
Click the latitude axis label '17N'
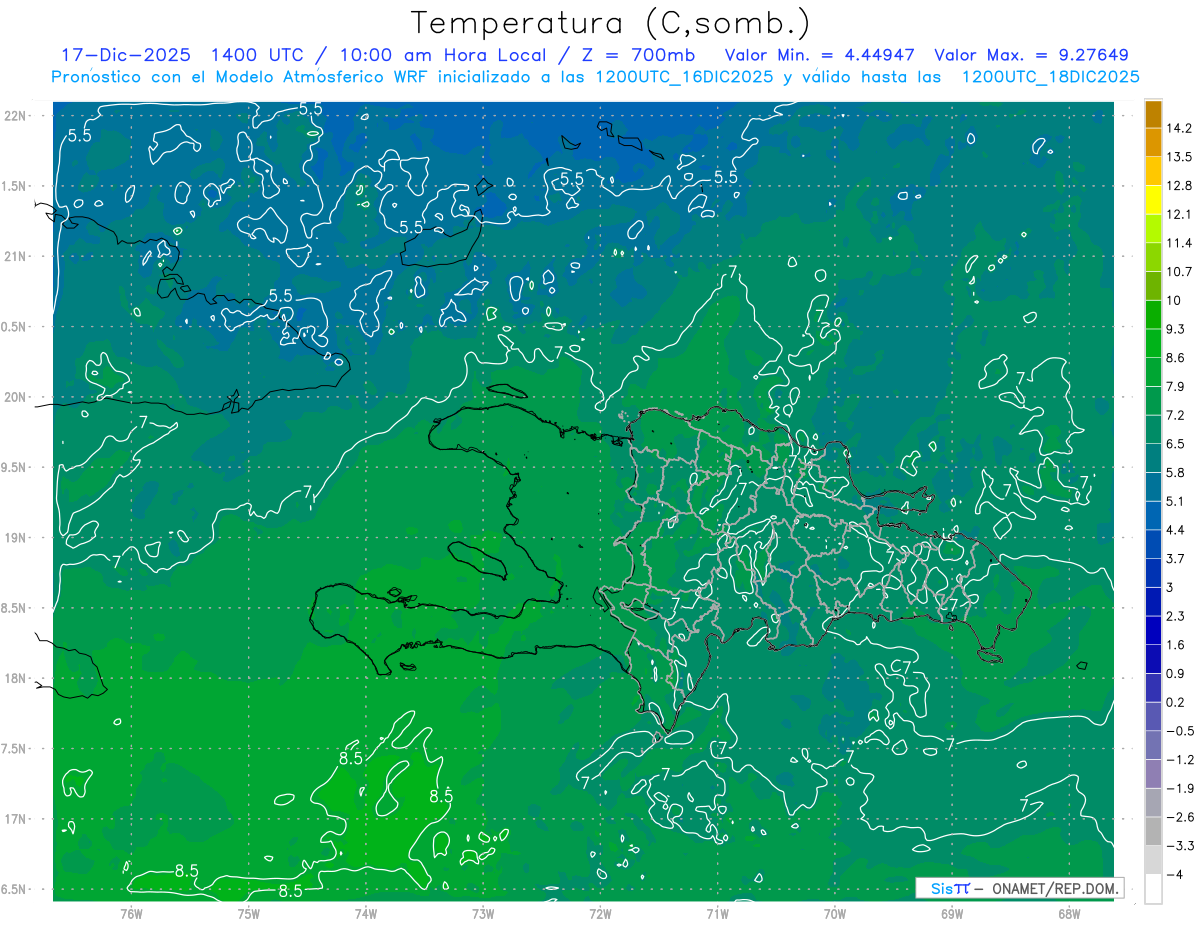[x=16, y=819]
